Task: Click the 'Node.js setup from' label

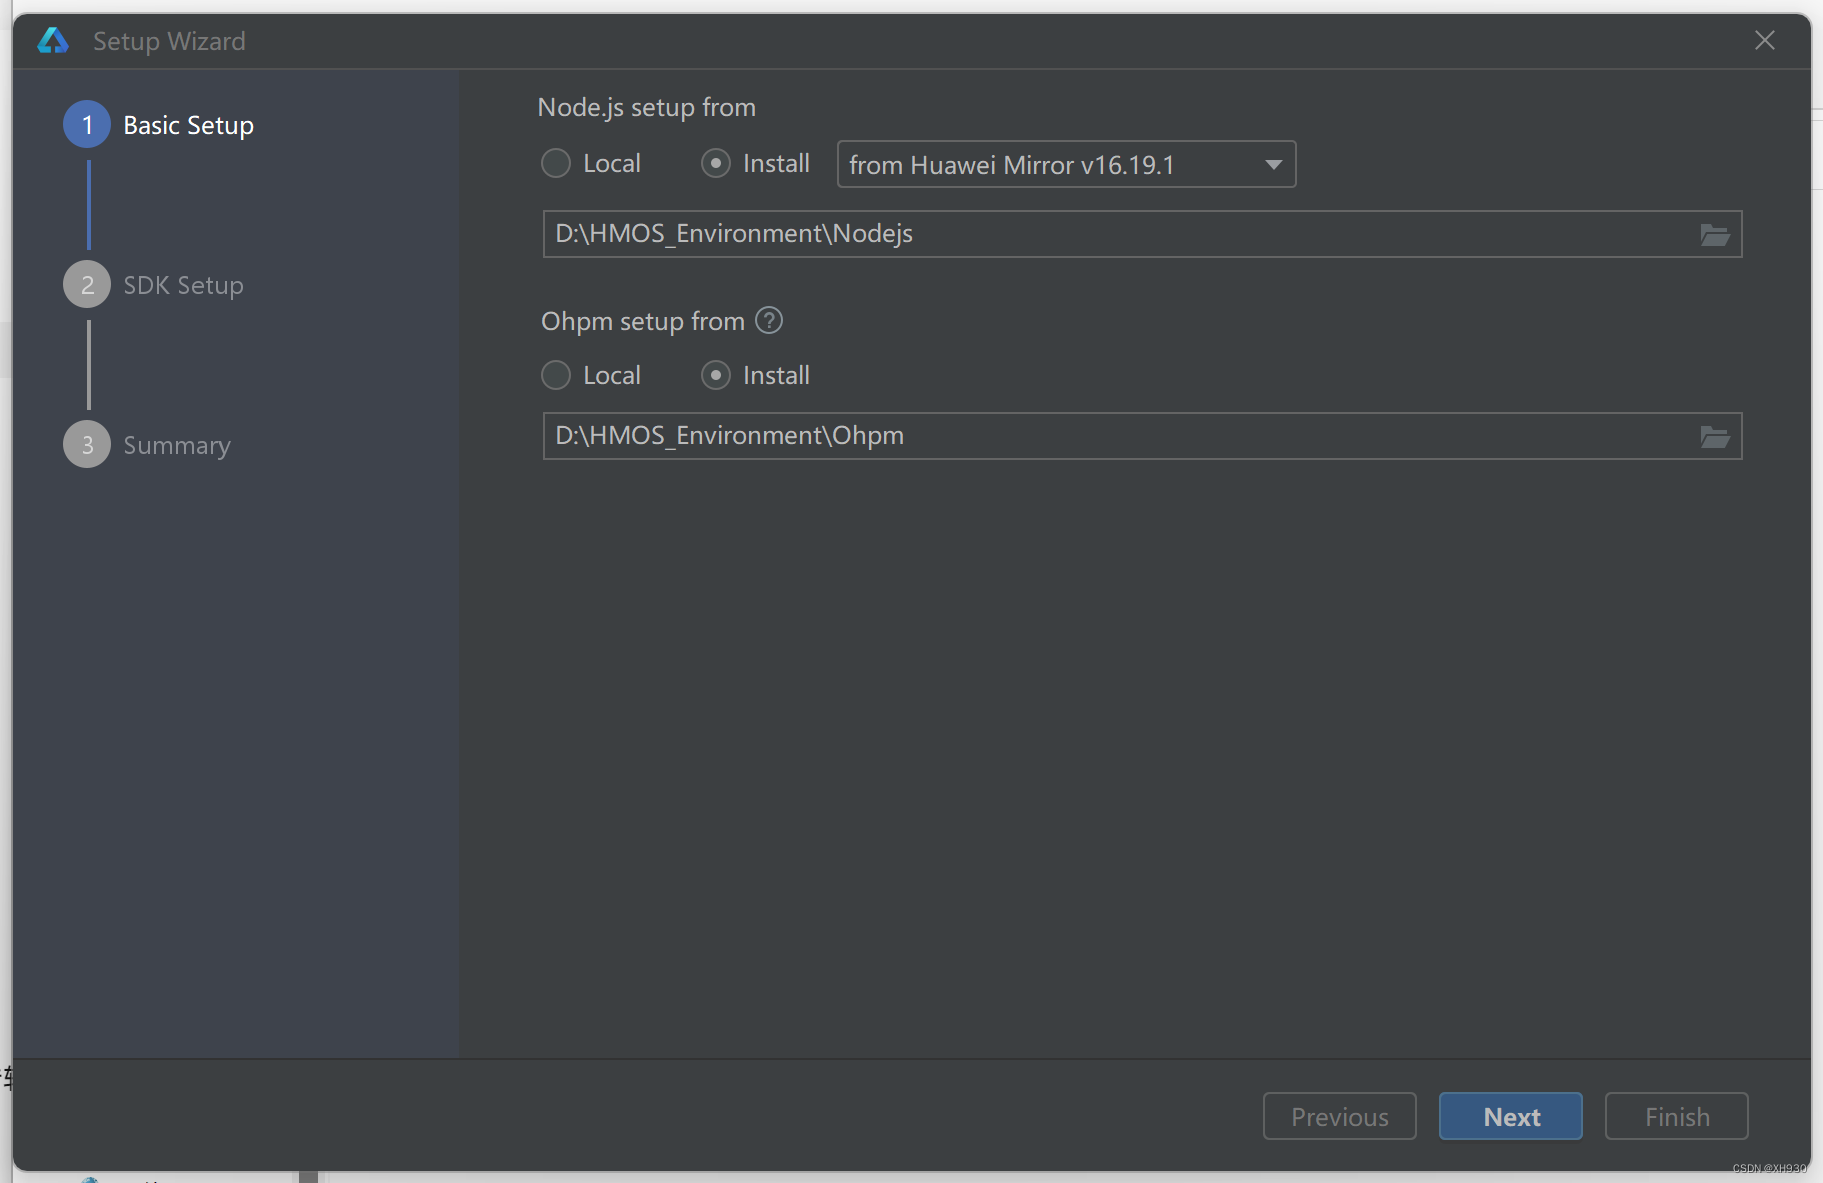Action: 647,107
